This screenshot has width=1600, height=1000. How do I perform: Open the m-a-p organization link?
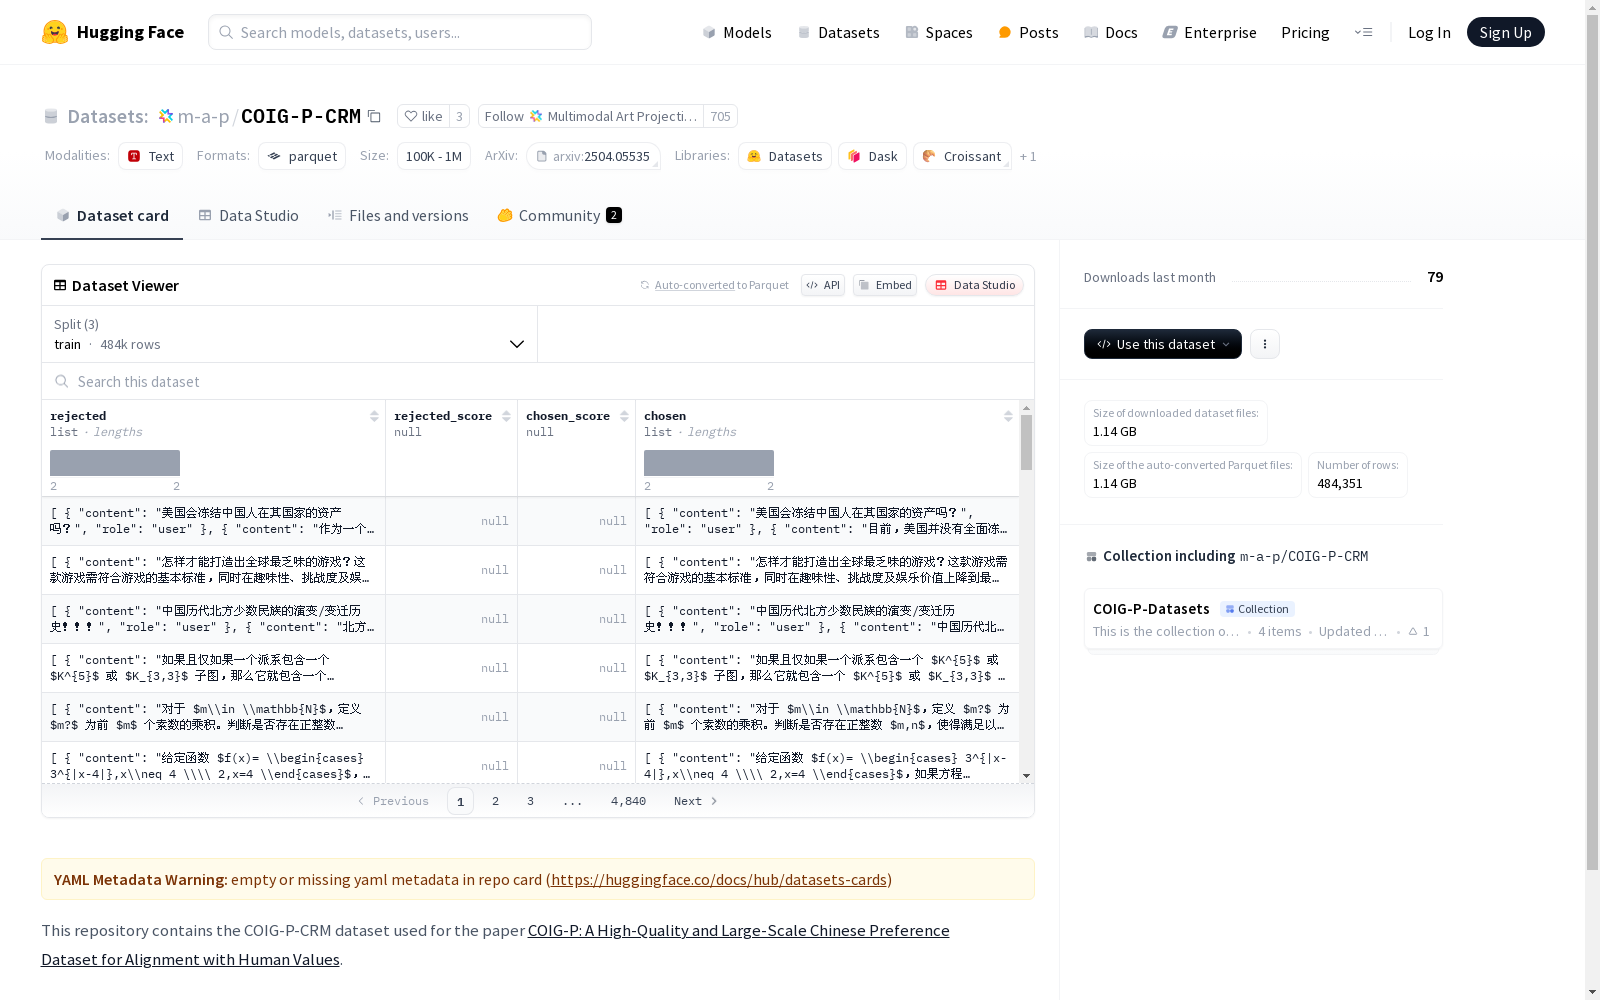[203, 116]
